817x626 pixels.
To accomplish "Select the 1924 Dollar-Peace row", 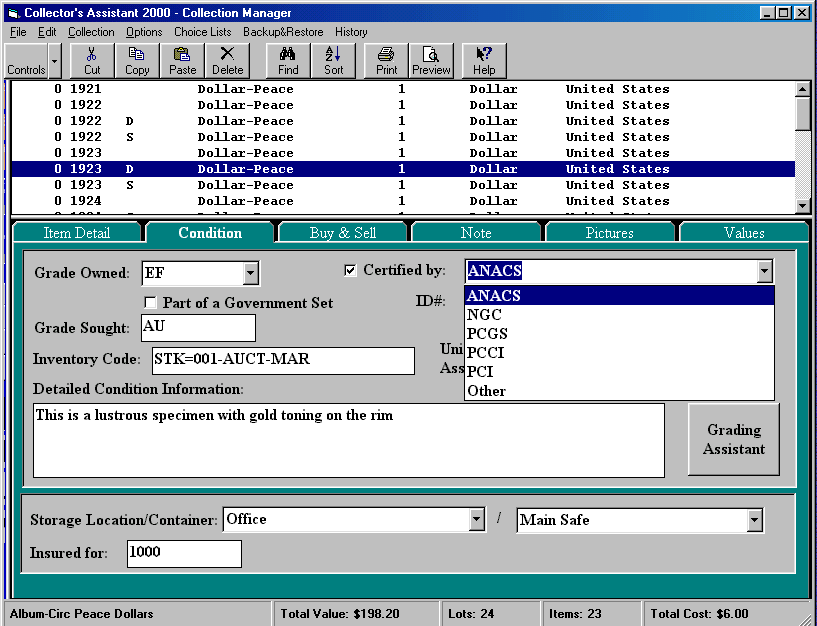I will [403, 201].
